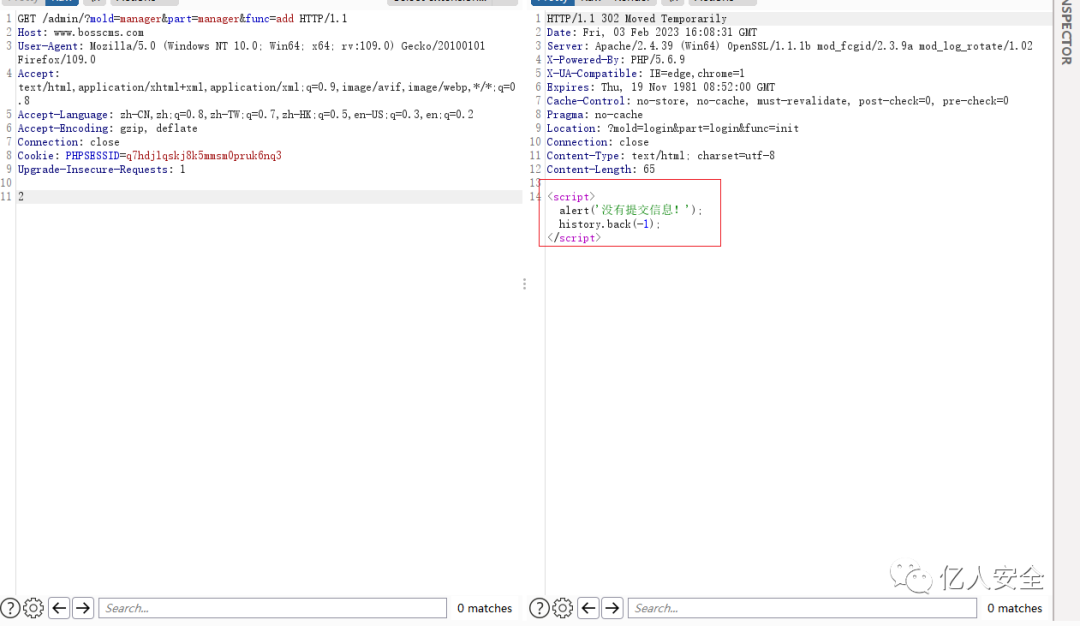Go to next match in response pane
The image size is (1080, 626).
(x=612, y=608)
